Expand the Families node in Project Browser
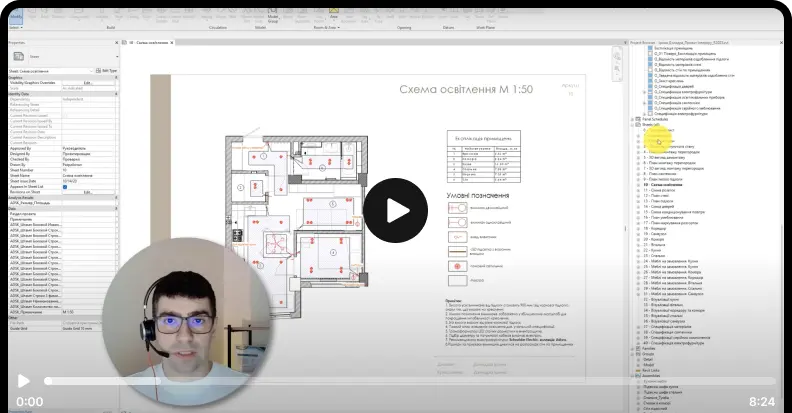 click(632, 348)
